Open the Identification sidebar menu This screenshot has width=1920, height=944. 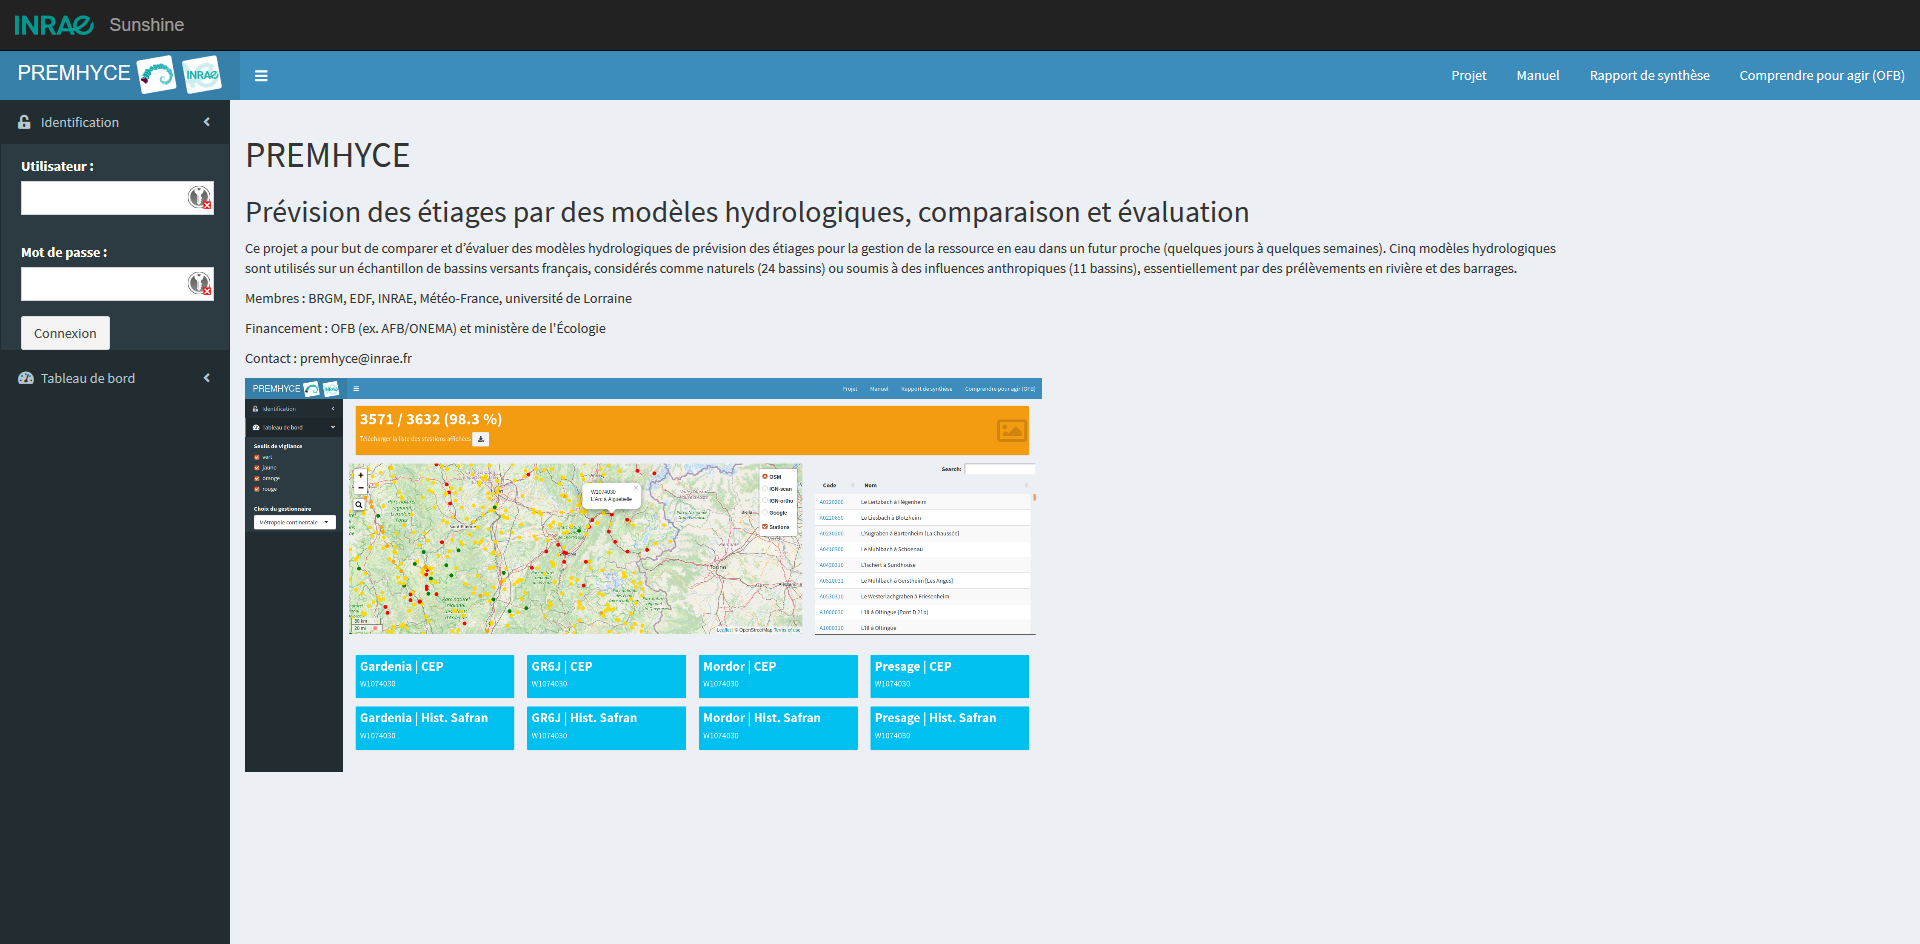click(115, 122)
